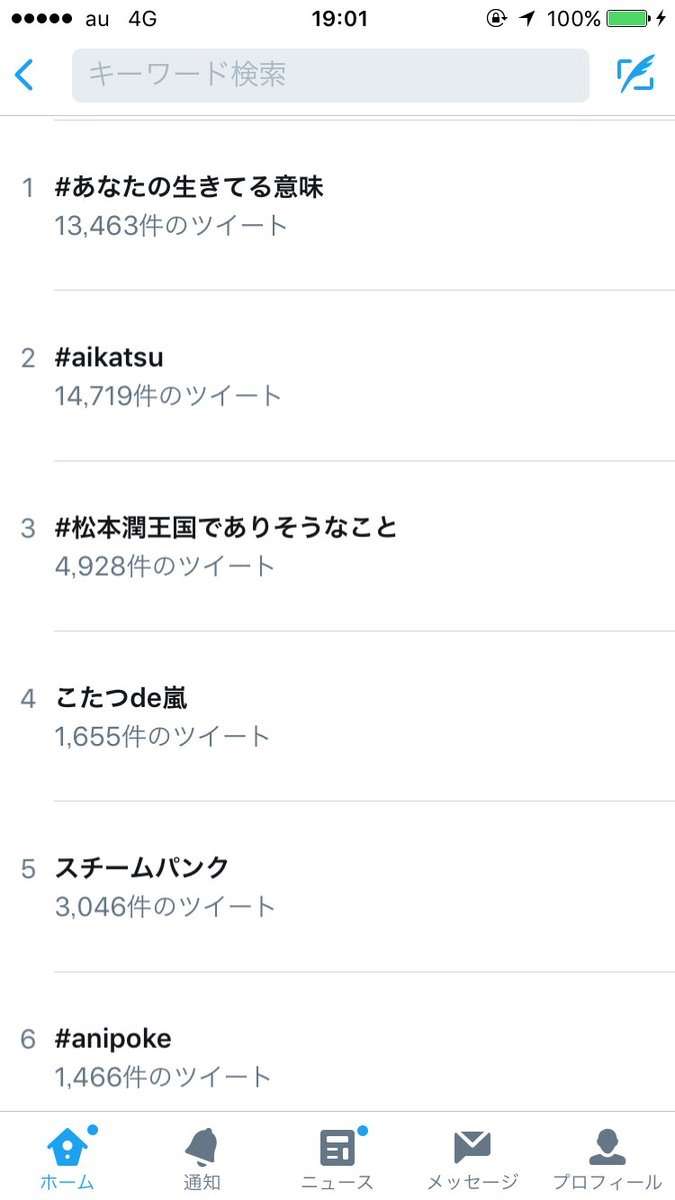Tap the back arrow icon
This screenshot has height=1200, width=675.
24,75
